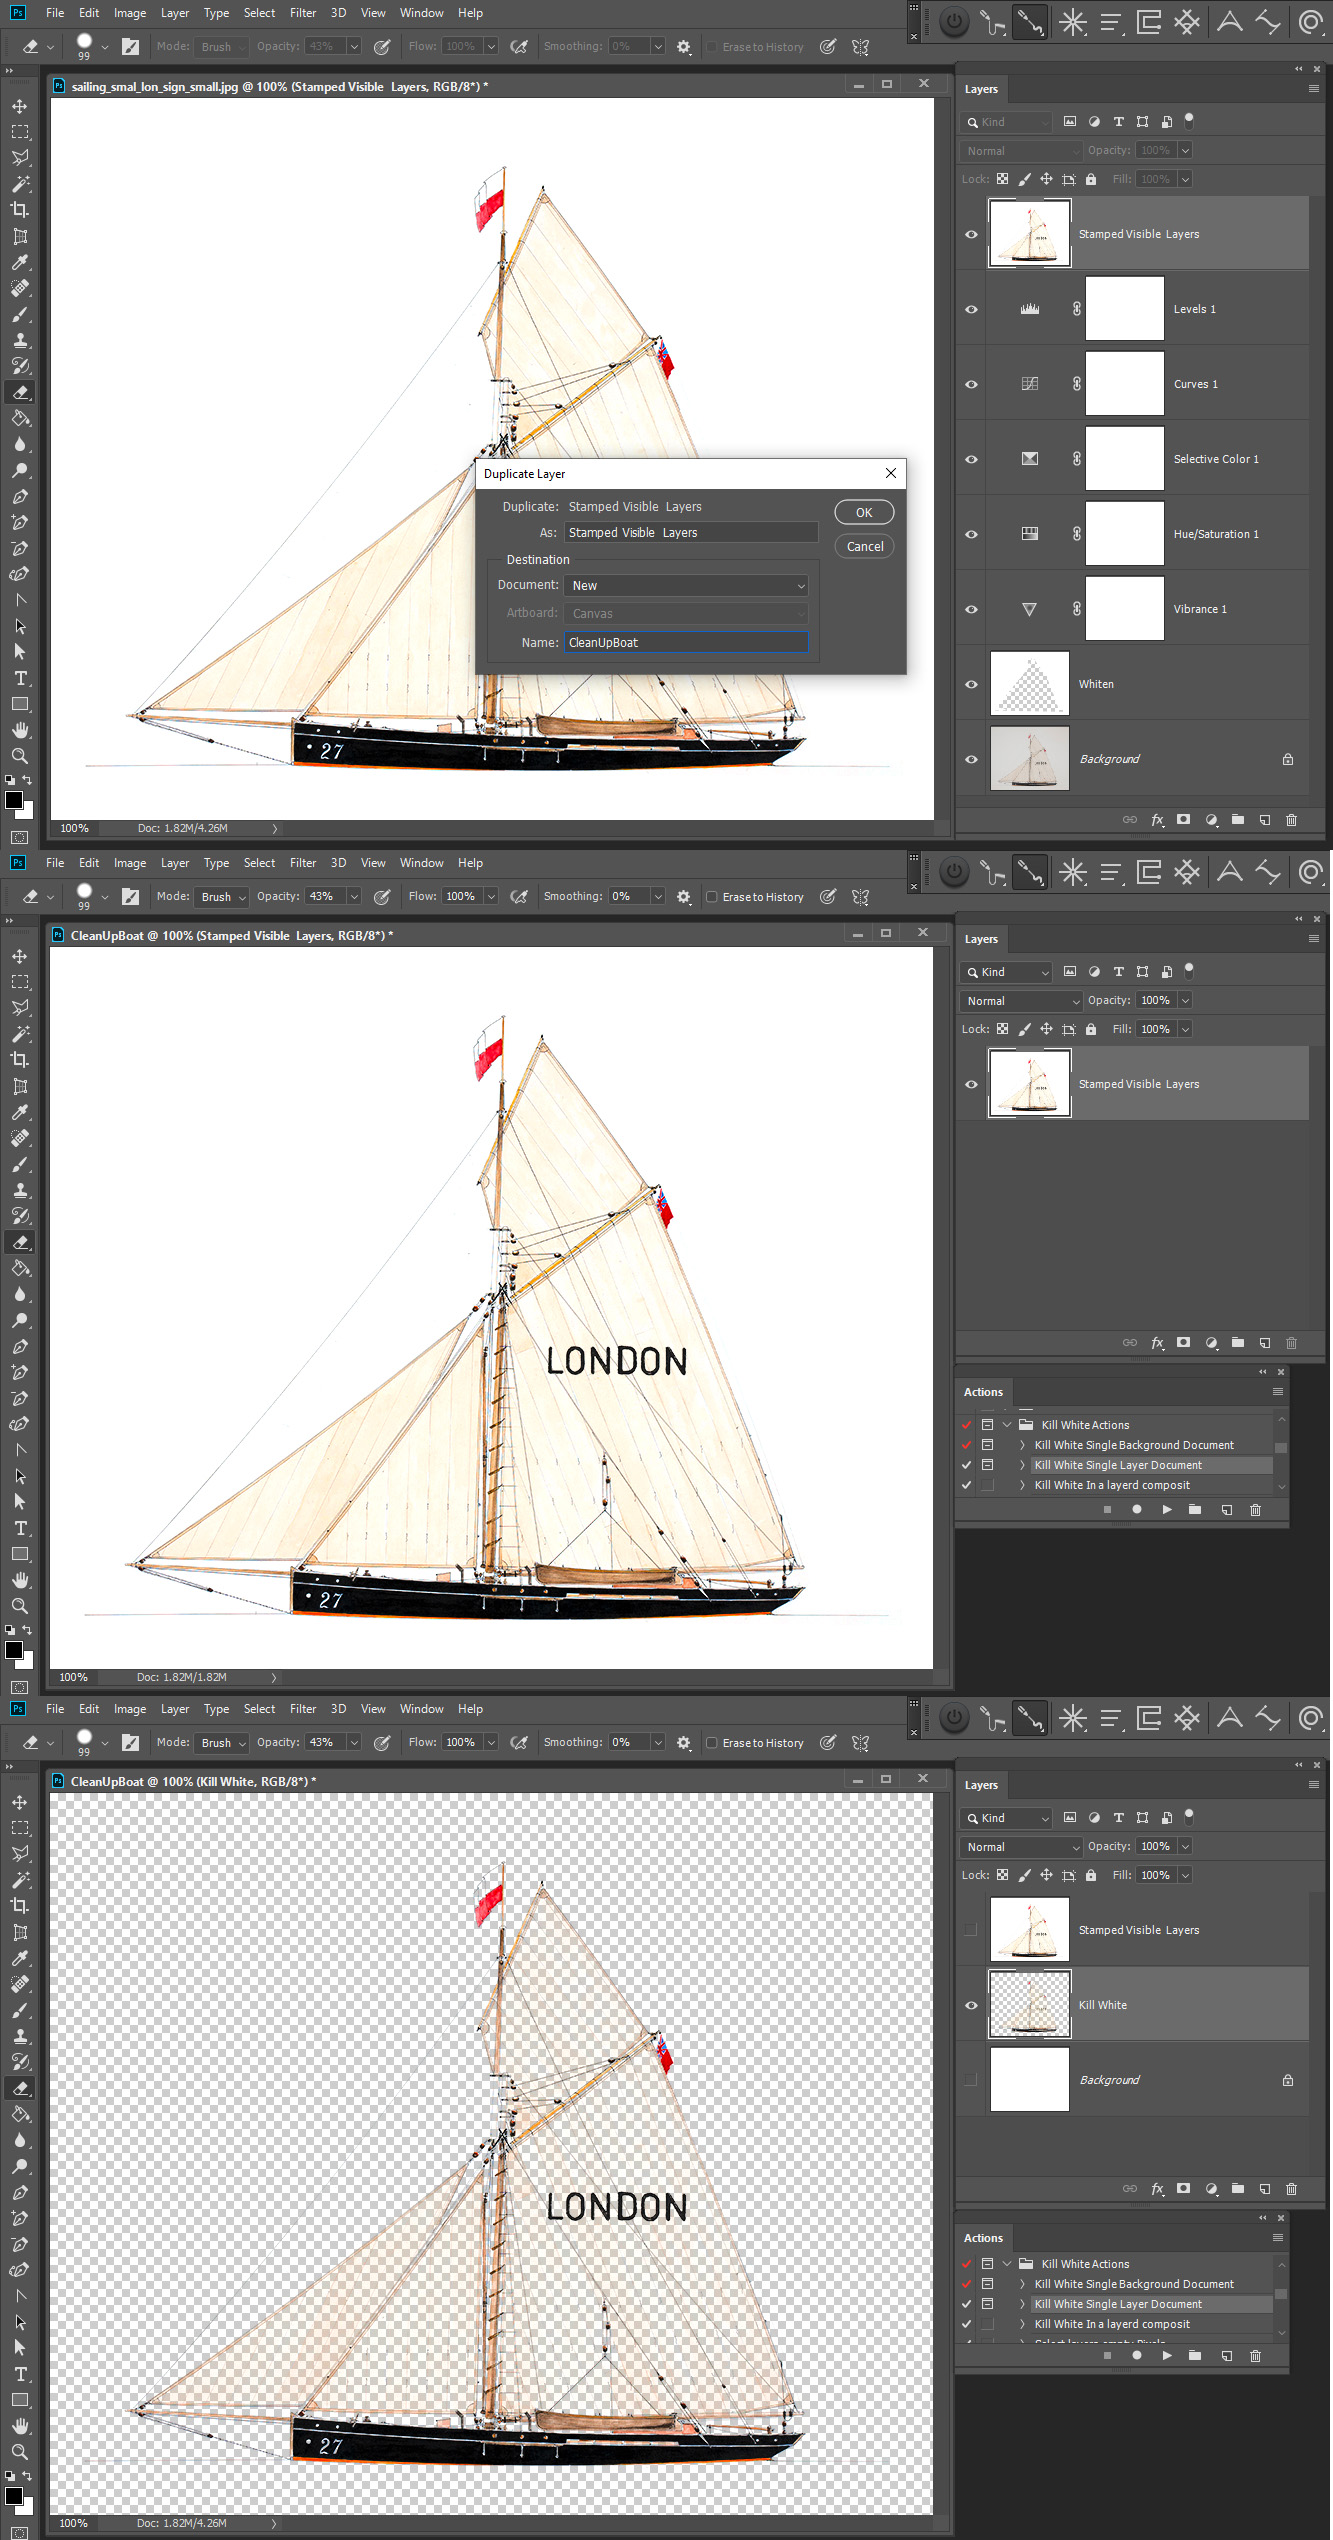This screenshot has width=1333, height=2540.
Task: Collapse Kill White Actions set in CleanUpBoat Kill White window
Action: coord(1007,2264)
